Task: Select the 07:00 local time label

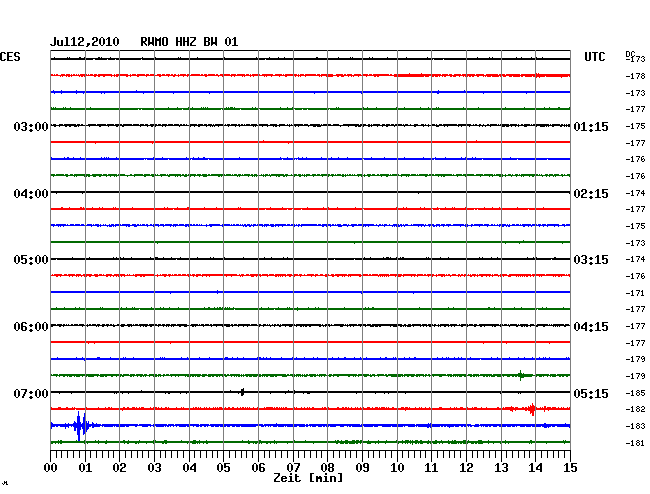Action: [x=31, y=393]
